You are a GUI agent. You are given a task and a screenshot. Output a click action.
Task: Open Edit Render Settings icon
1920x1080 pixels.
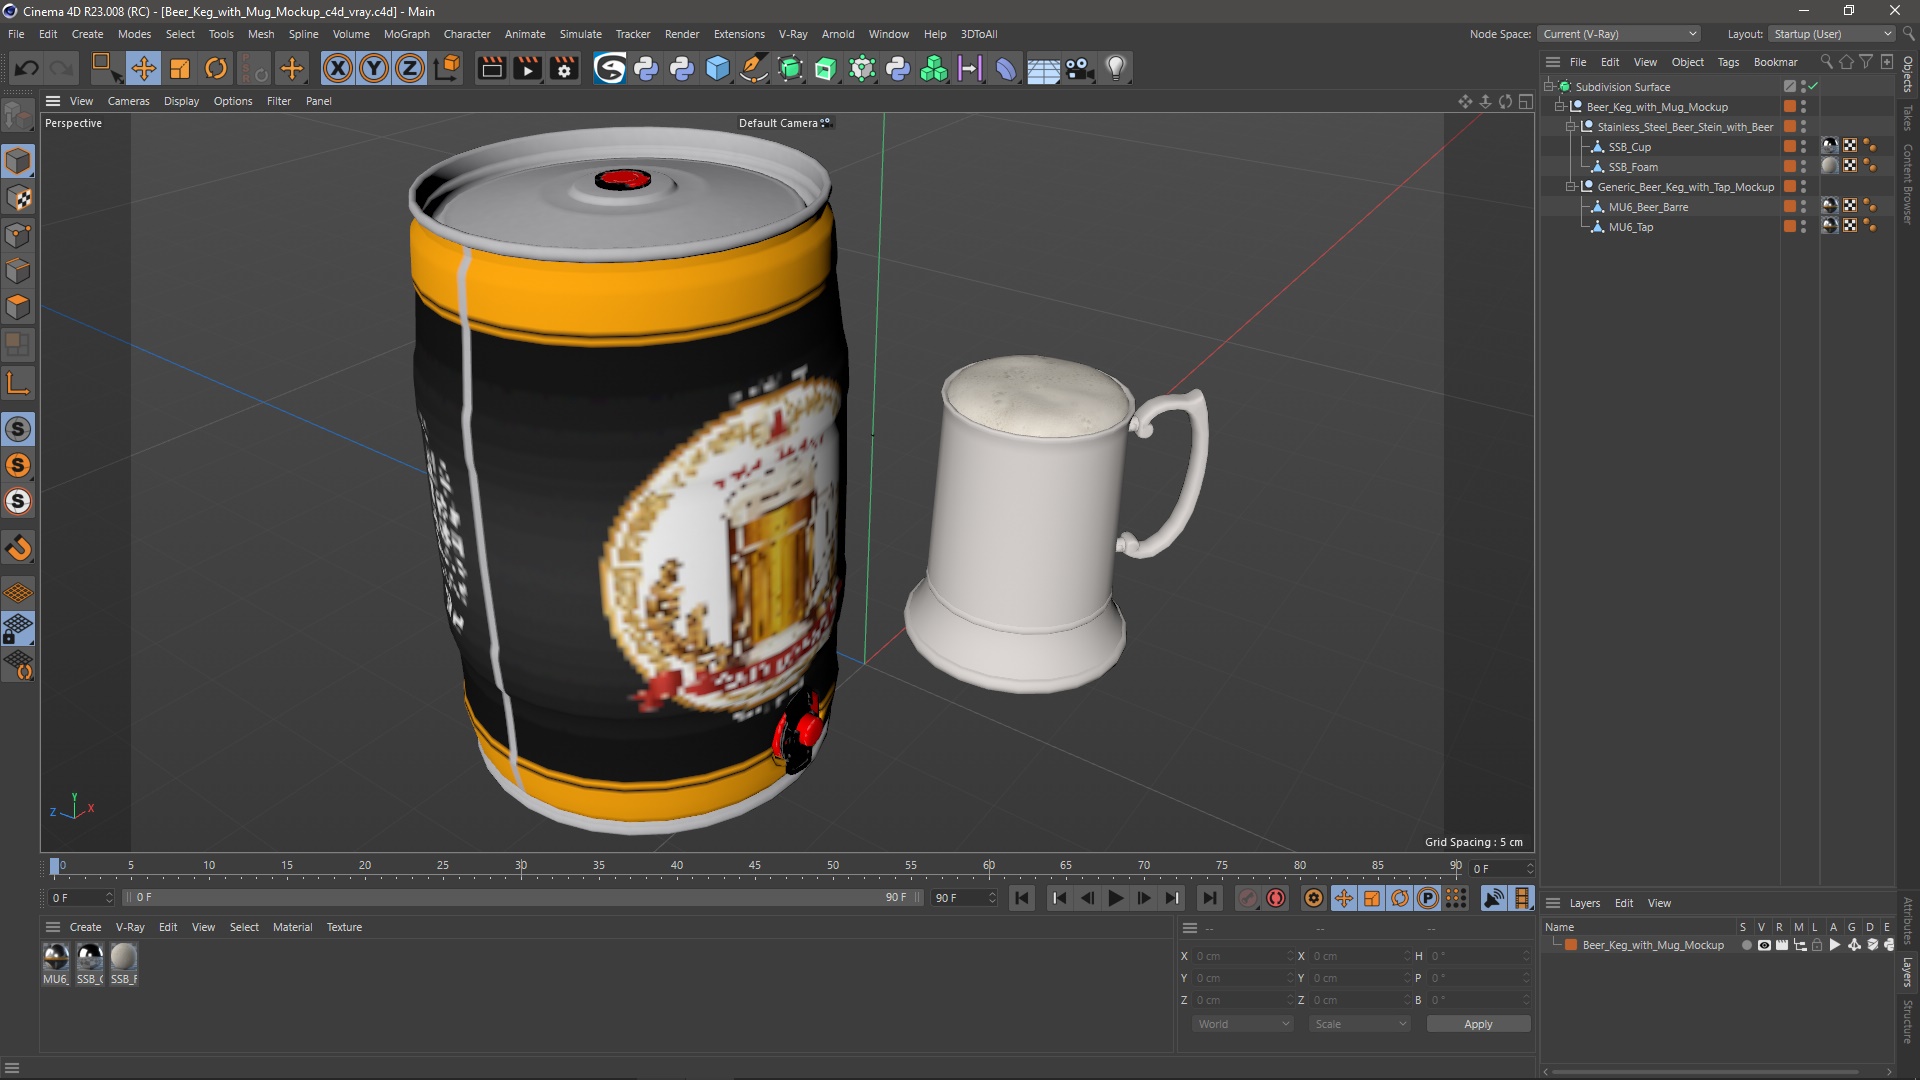pyautogui.click(x=564, y=68)
